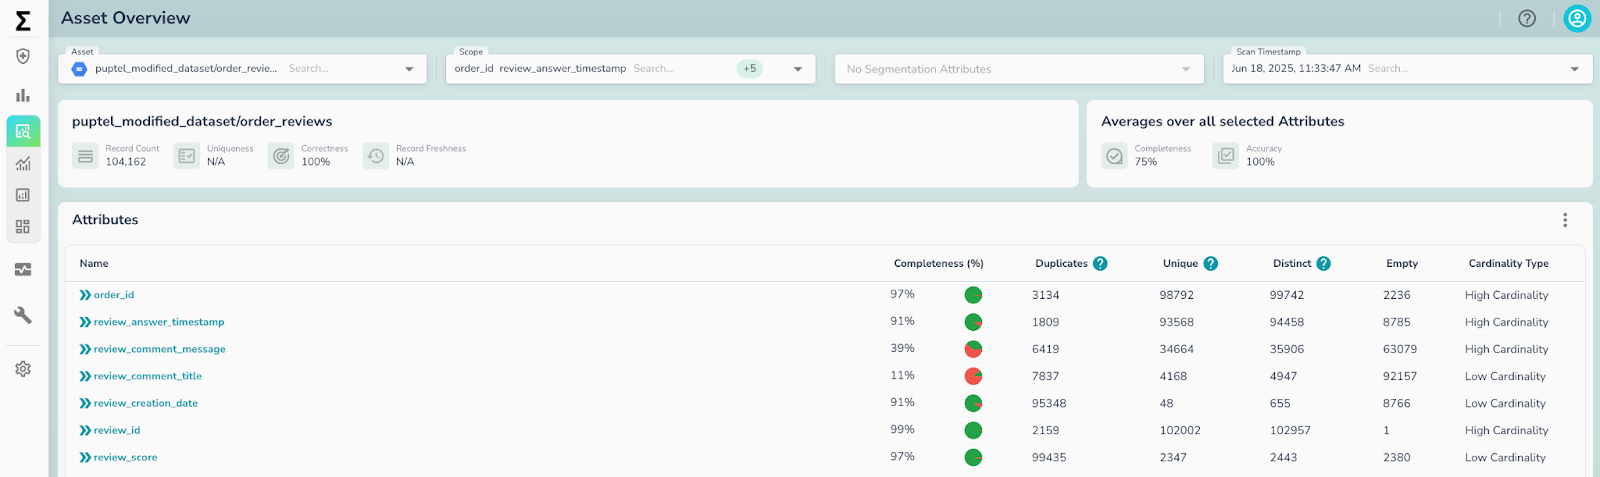Open settings via the gear icon

click(x=23, y=369)
